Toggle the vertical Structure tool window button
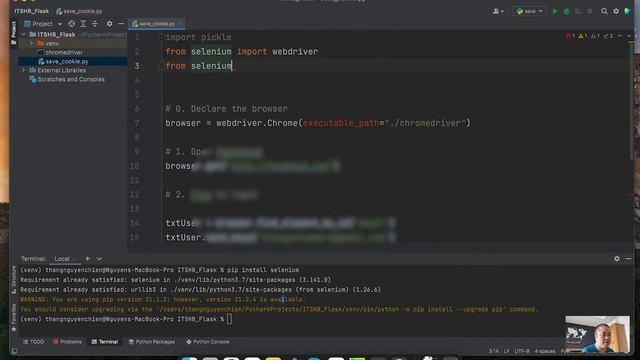The width and height of the screenshot is (640, 360). tap(13, 280)
